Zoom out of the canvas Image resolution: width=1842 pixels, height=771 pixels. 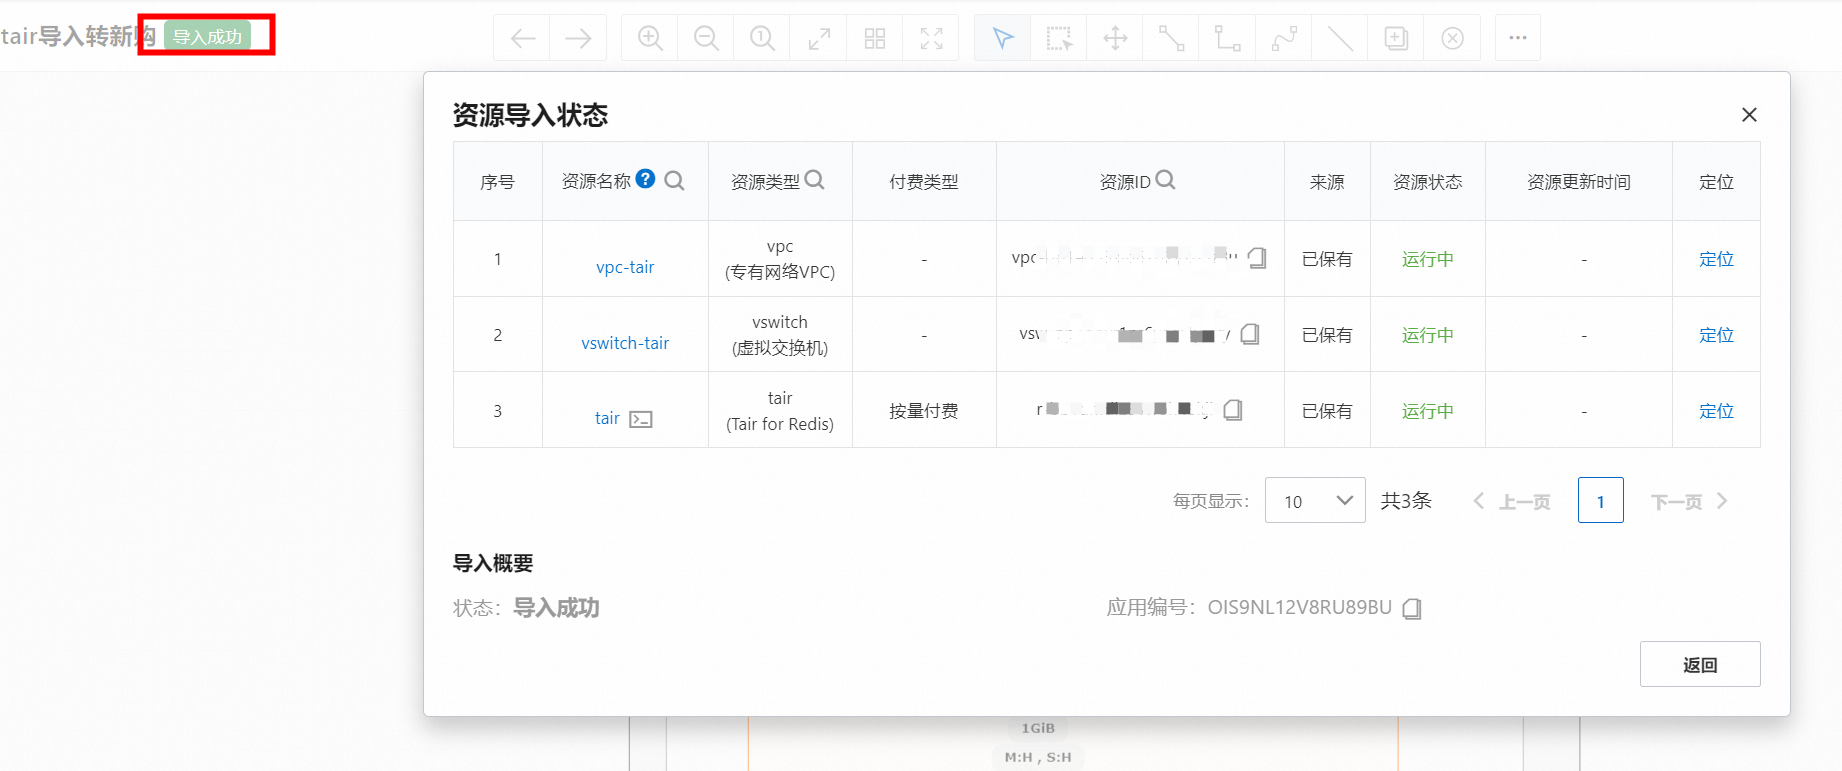[706, 38]
